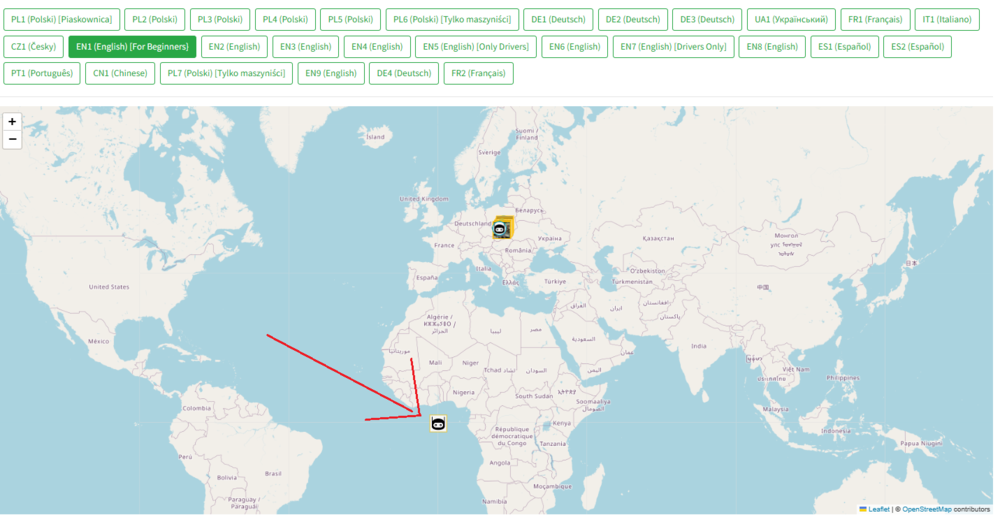Switch to DE1 (Deutsch) server

click(x=558, y=19)
